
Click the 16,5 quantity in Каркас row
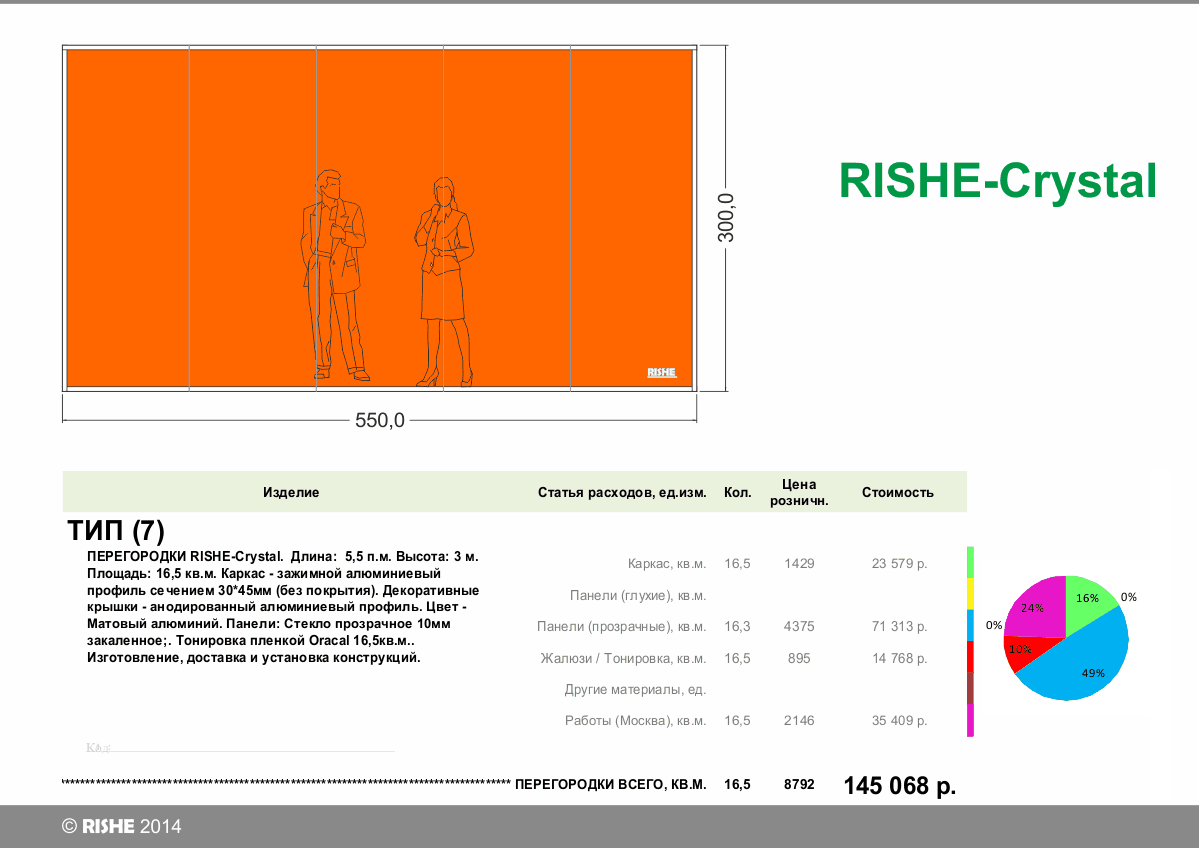pyautogui.click(x=737, y=564)
